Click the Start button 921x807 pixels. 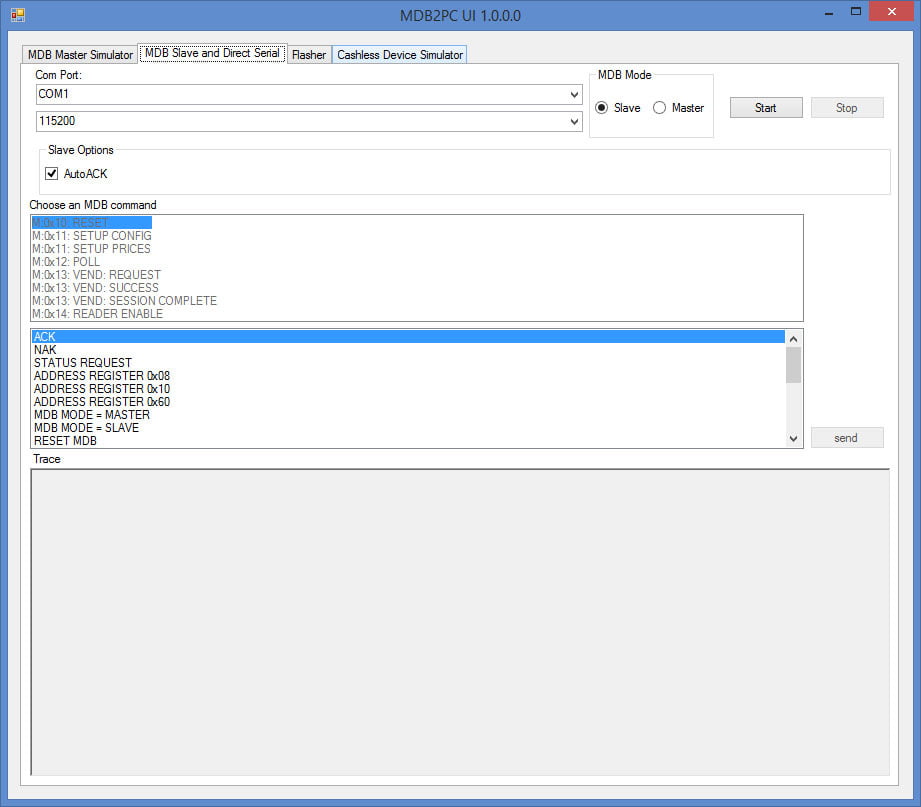765,107
